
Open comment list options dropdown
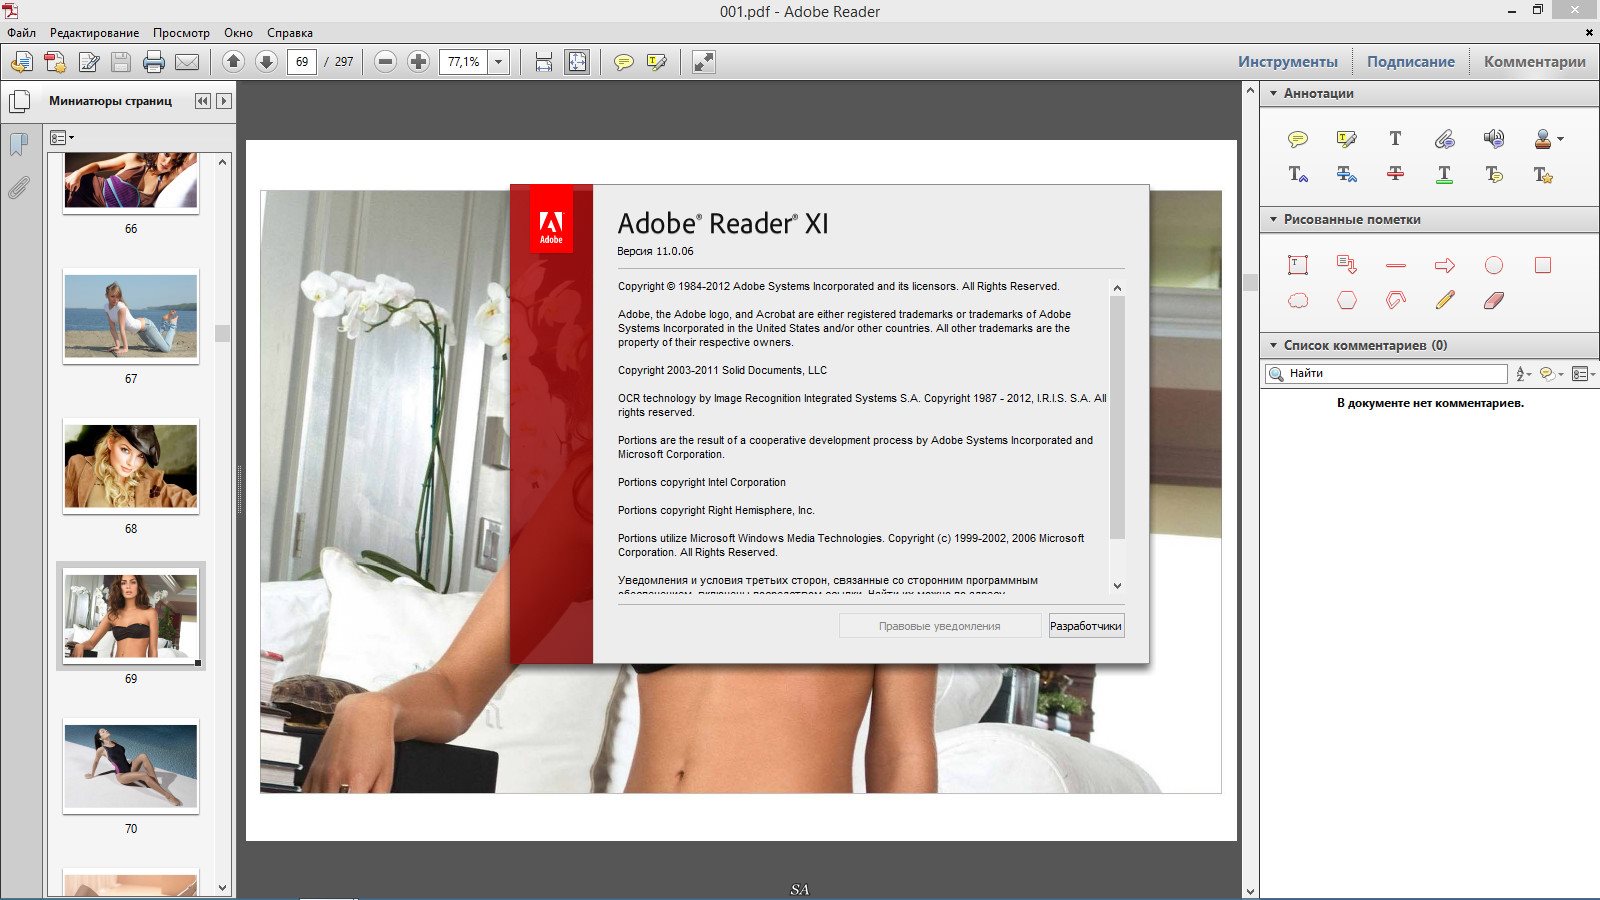click(1584, 374)
